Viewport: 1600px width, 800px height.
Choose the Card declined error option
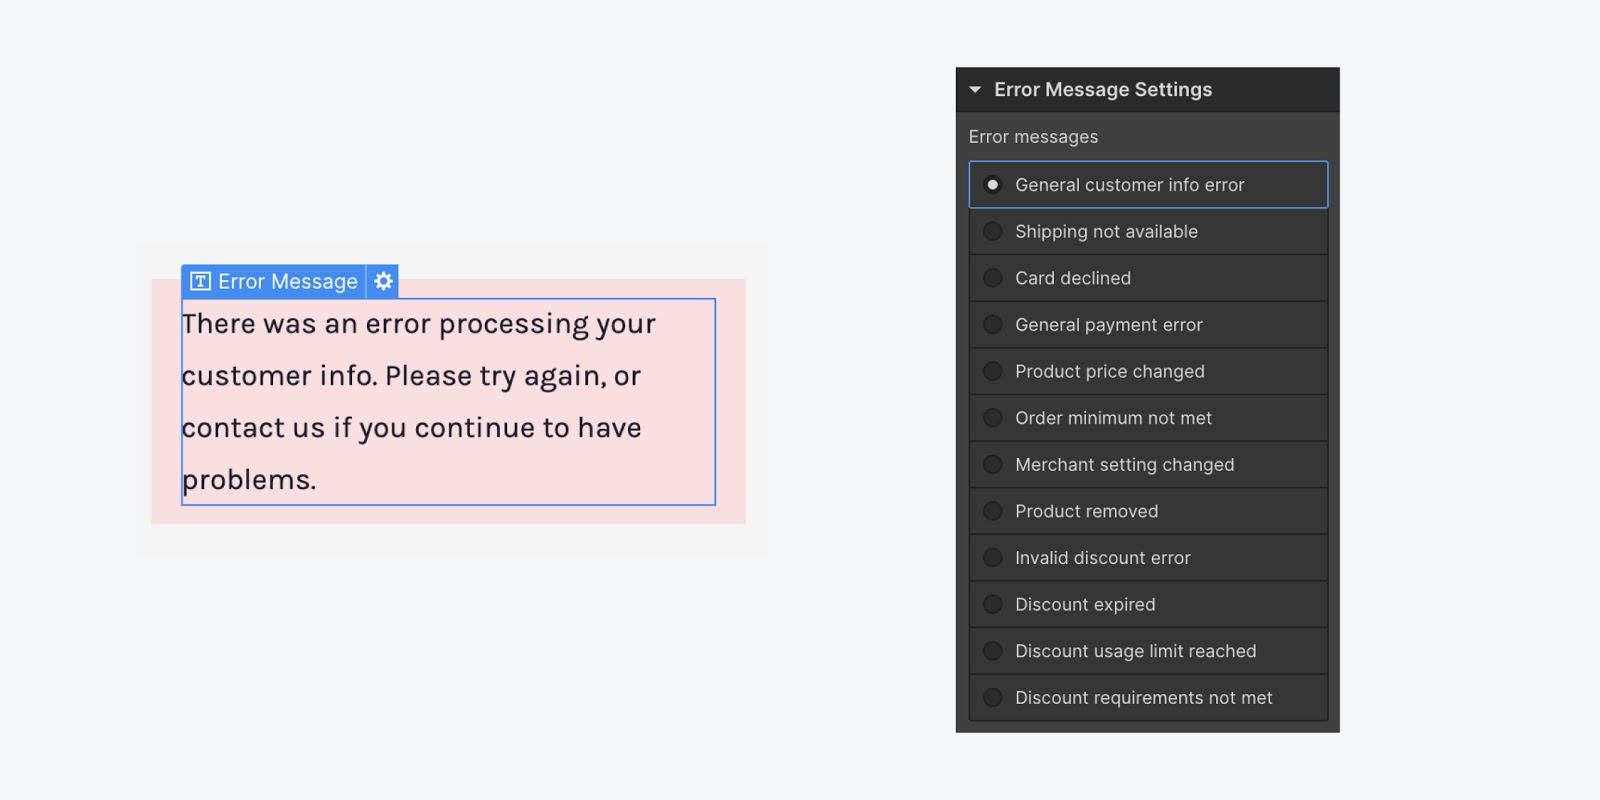tap(1148, 278)
